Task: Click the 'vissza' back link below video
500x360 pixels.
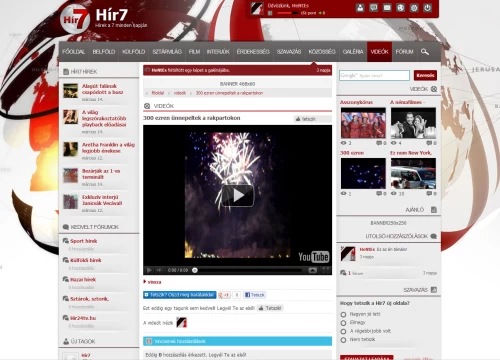Action: 154,282
